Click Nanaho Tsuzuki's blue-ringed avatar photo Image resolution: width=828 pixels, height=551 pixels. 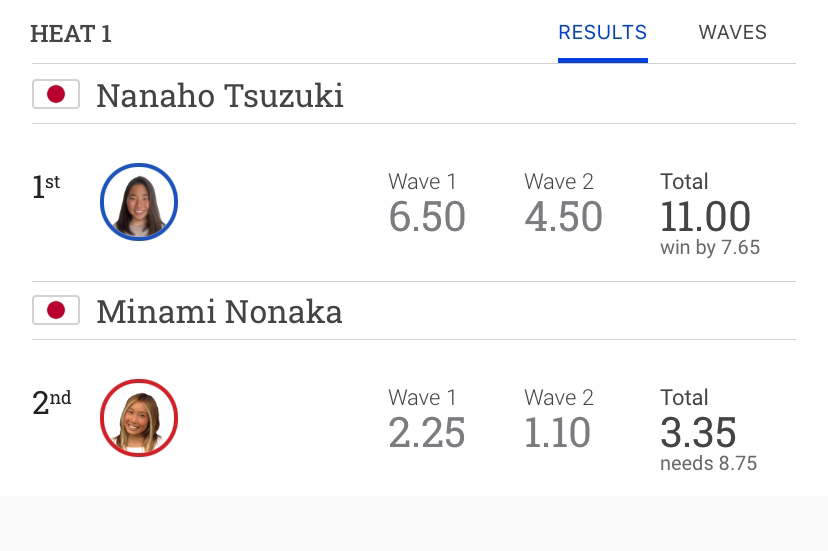139,202
